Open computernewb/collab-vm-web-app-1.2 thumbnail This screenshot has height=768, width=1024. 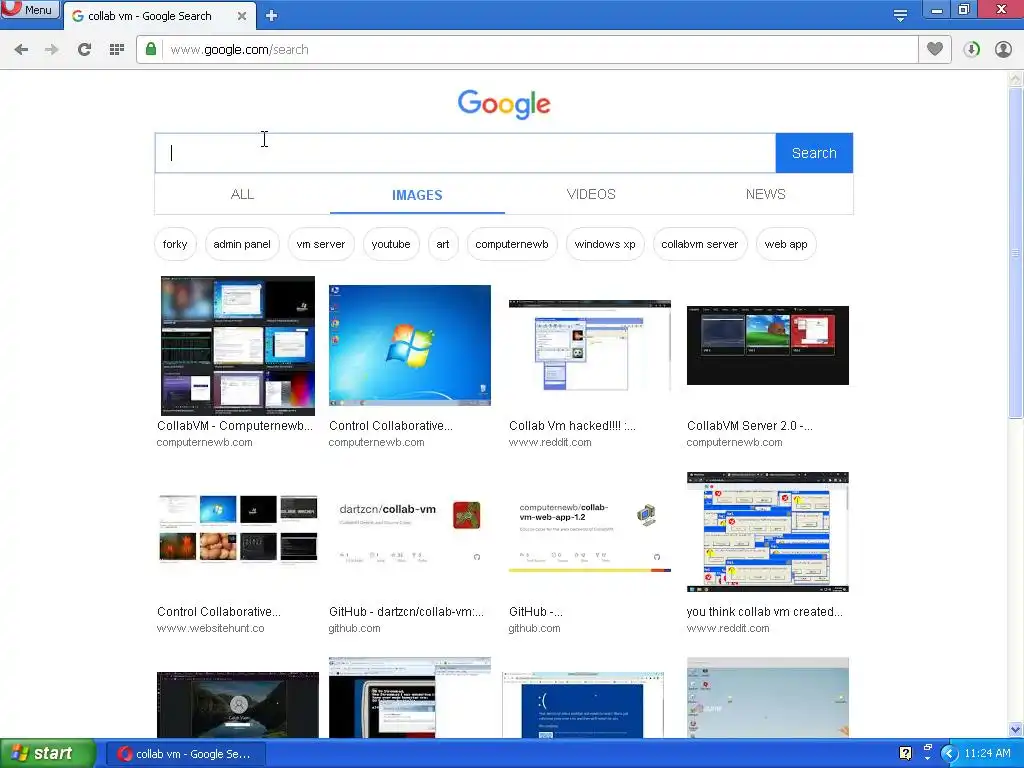(590, 532)
